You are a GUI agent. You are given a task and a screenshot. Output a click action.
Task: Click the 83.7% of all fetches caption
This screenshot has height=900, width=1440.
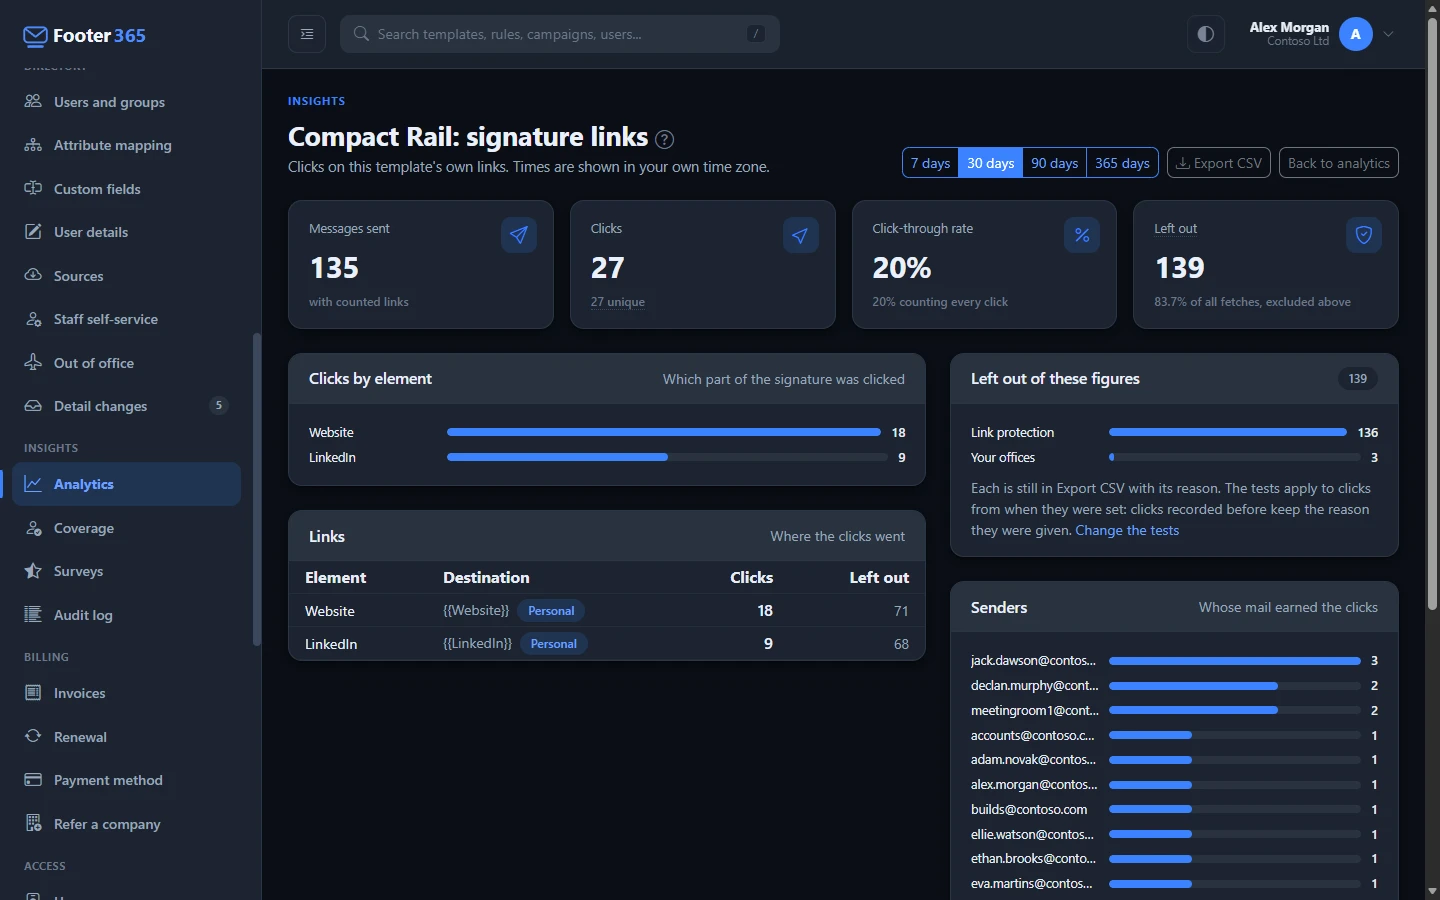point(1252,302)
